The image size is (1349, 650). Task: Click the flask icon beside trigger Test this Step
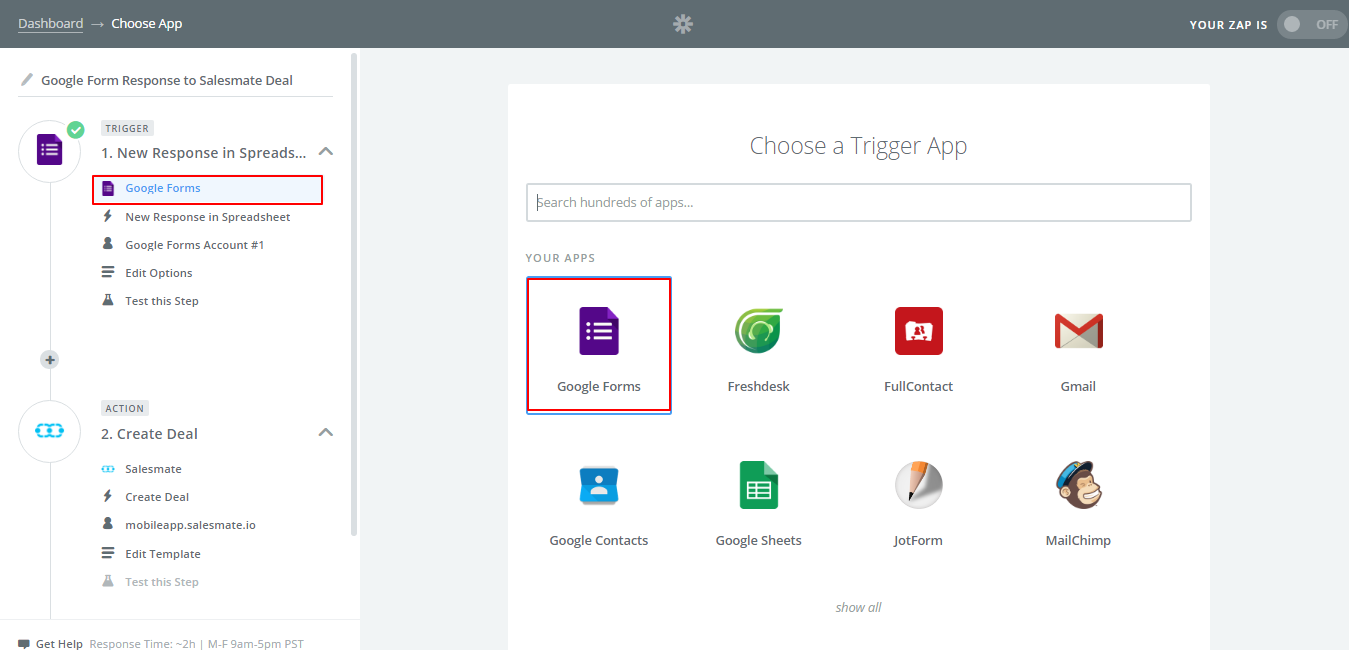click(x=108, y=300)
